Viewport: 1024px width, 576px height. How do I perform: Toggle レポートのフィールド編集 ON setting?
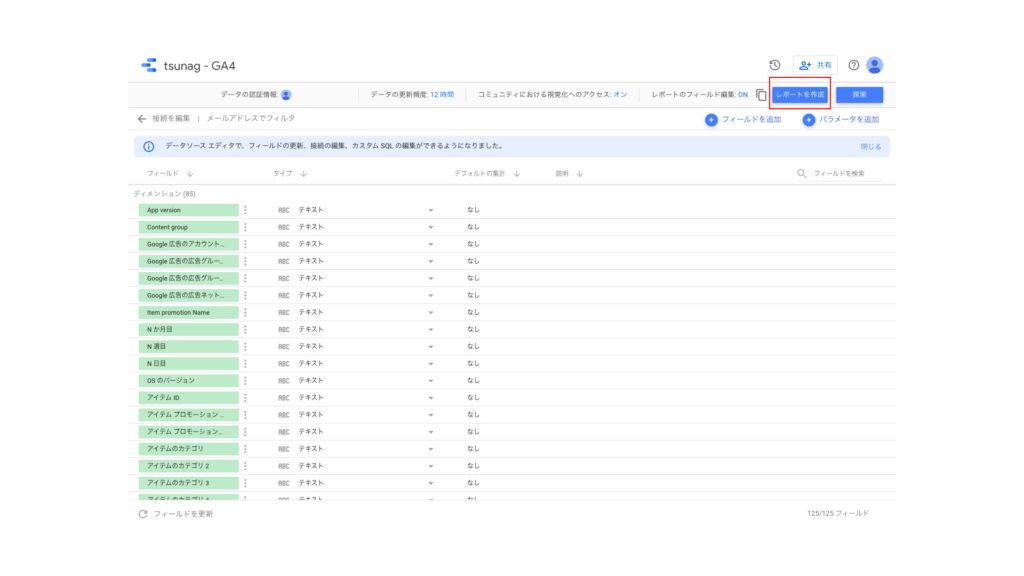click(x=743, y=95)
